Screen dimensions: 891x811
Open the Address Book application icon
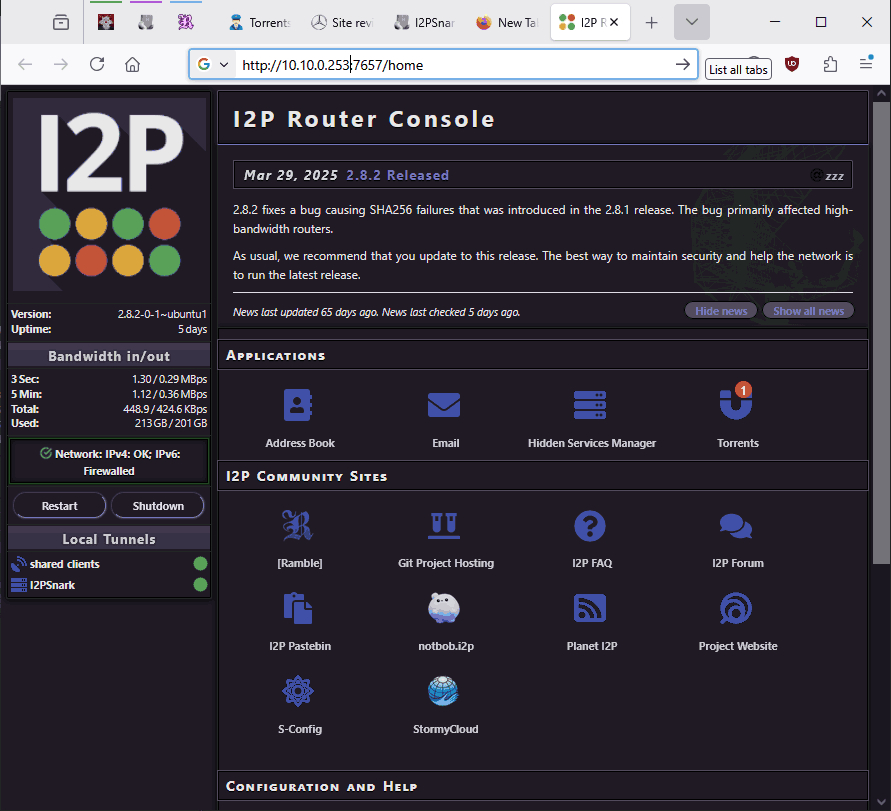click(298, 405)
